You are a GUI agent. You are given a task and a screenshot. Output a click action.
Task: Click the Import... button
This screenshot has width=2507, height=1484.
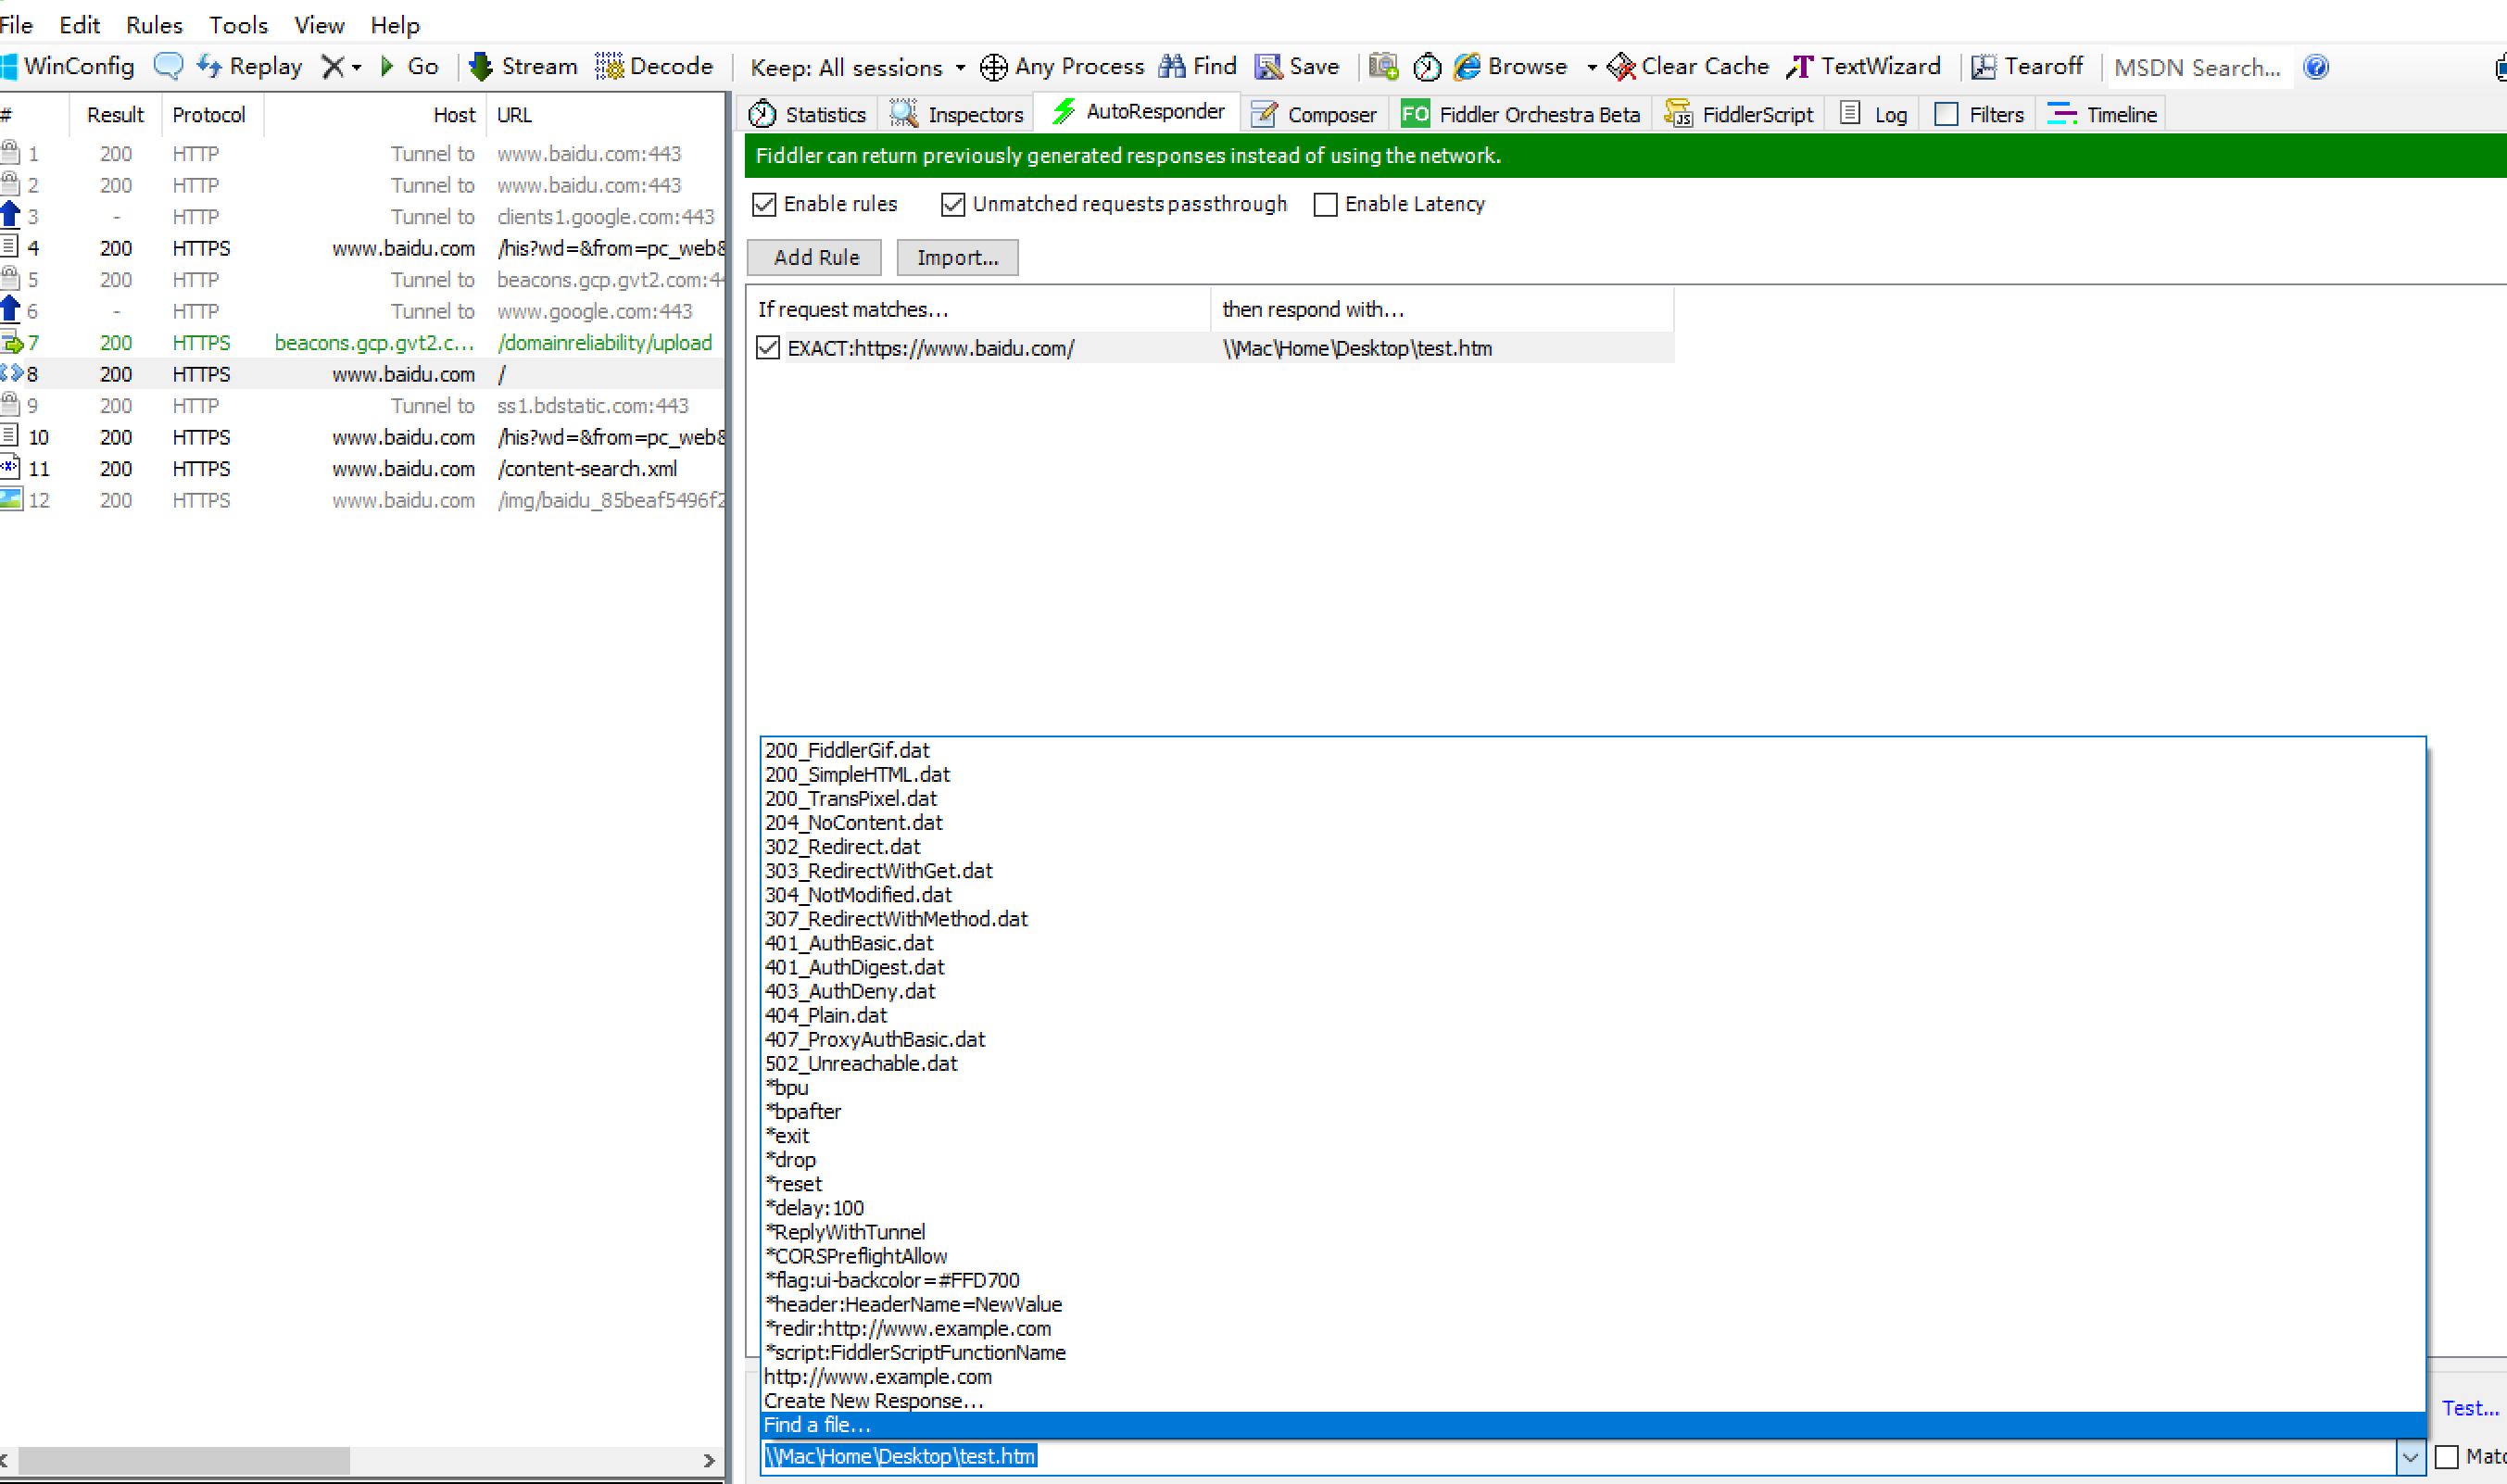(x=957, y=257)
